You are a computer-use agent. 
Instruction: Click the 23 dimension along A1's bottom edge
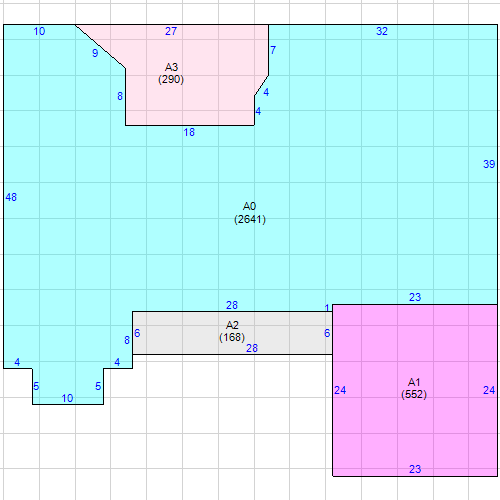[x=415, y=469]
